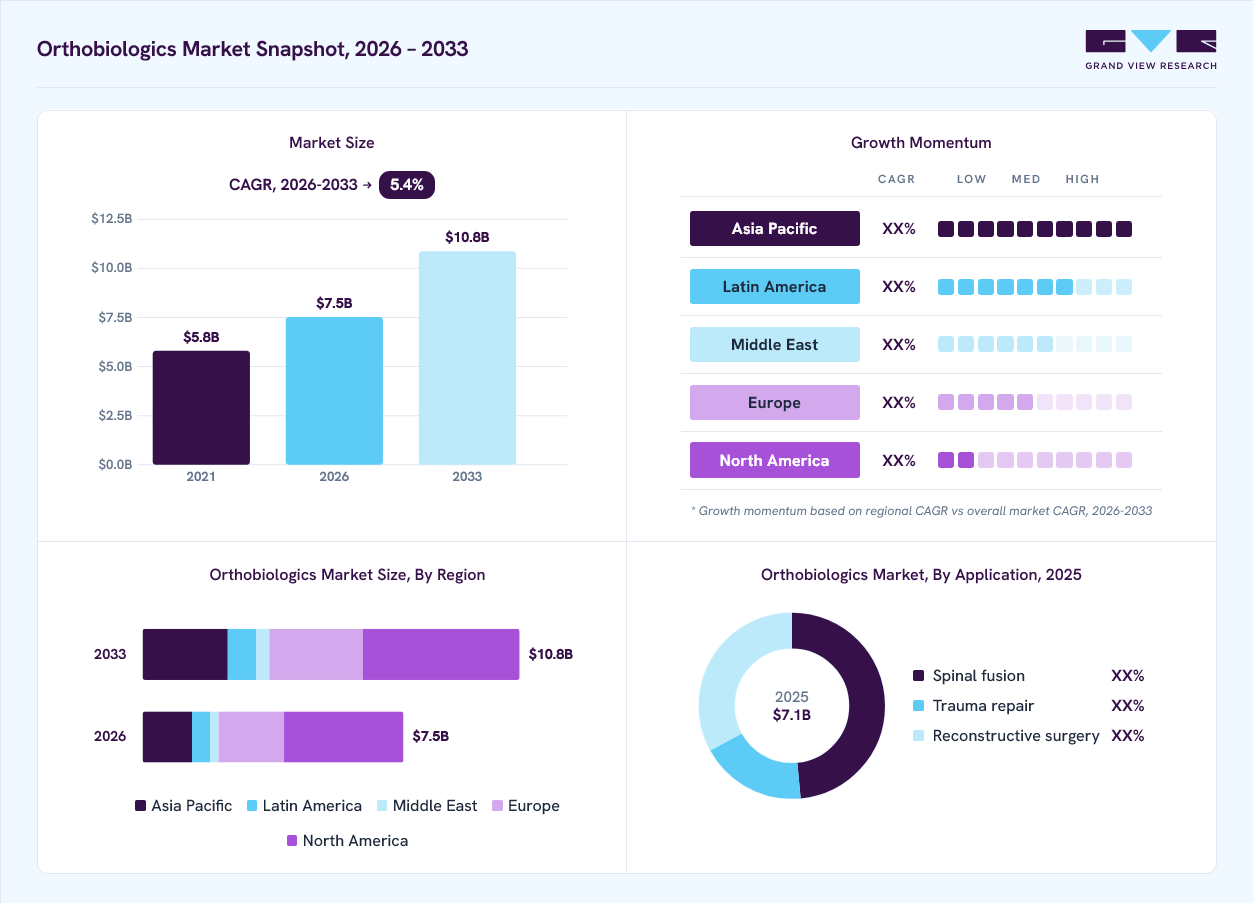Click the Growth Momentum panel title

click(x=921, y=143)
